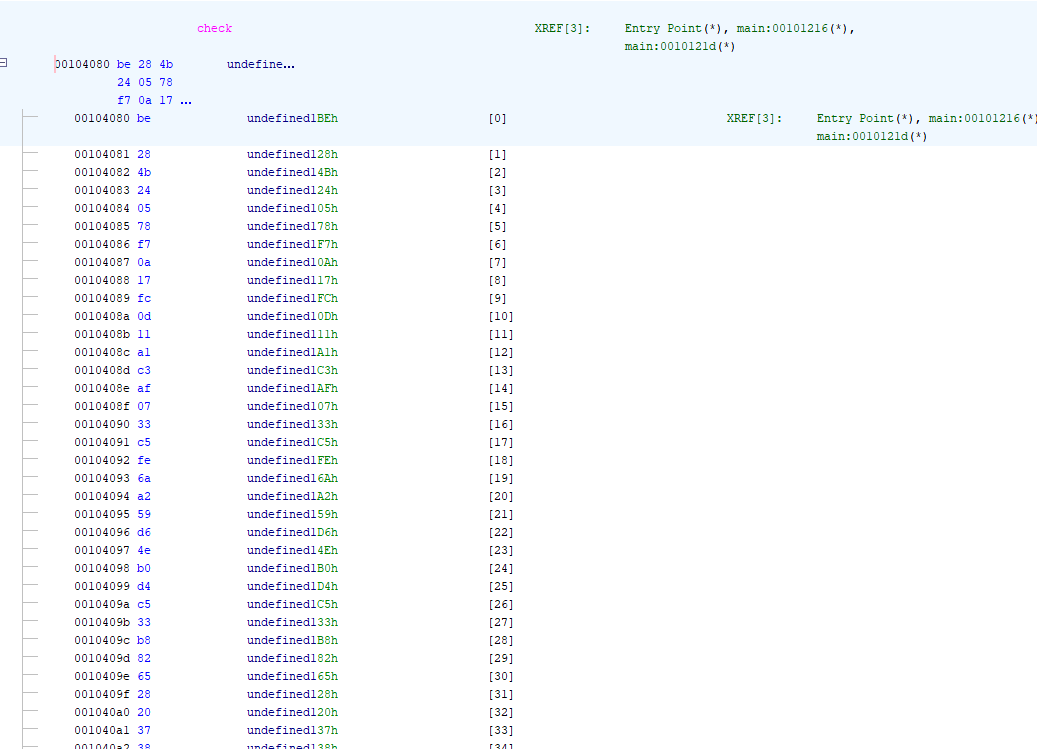Image resolution: width=1041 pixels, height=749 pixels.
Task: Select address 0010408a
Action: (102, 316)
